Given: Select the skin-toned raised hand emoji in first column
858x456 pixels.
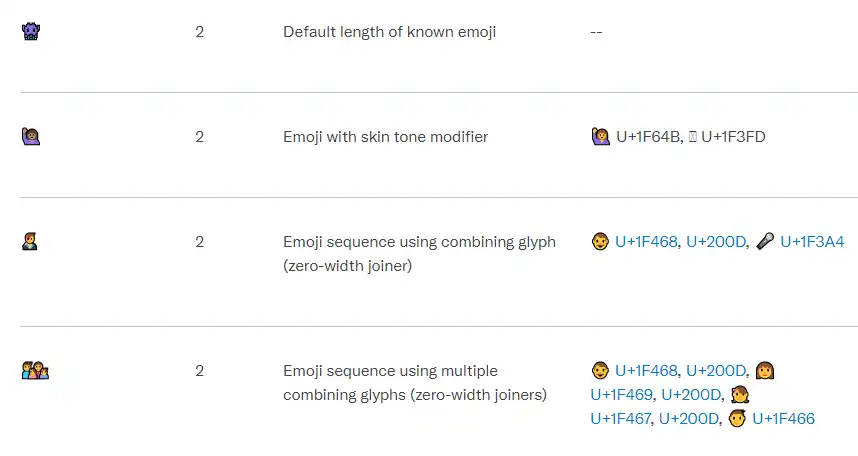Looking at the screenshot, I should (x=31, y=136).
